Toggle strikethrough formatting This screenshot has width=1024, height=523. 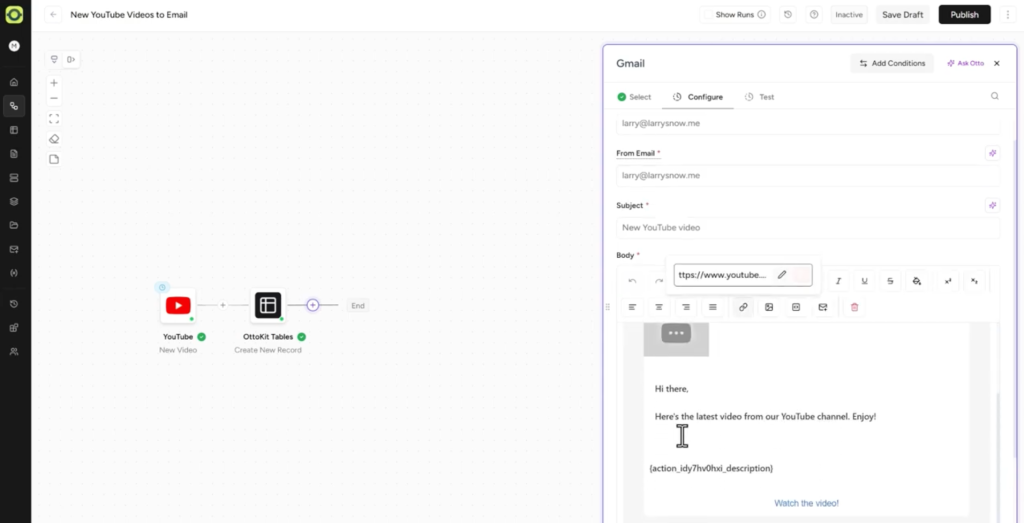tap(890, 281)
